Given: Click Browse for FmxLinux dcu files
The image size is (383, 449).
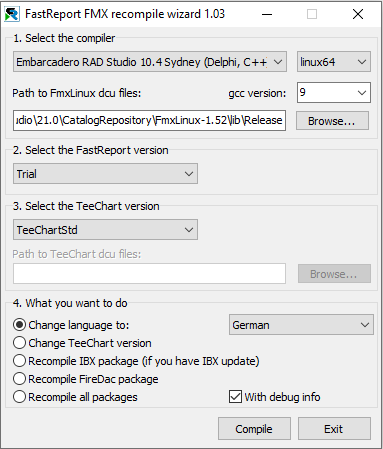Looking at the screenshot, I should pyautogui.click(x=332, y=121).
